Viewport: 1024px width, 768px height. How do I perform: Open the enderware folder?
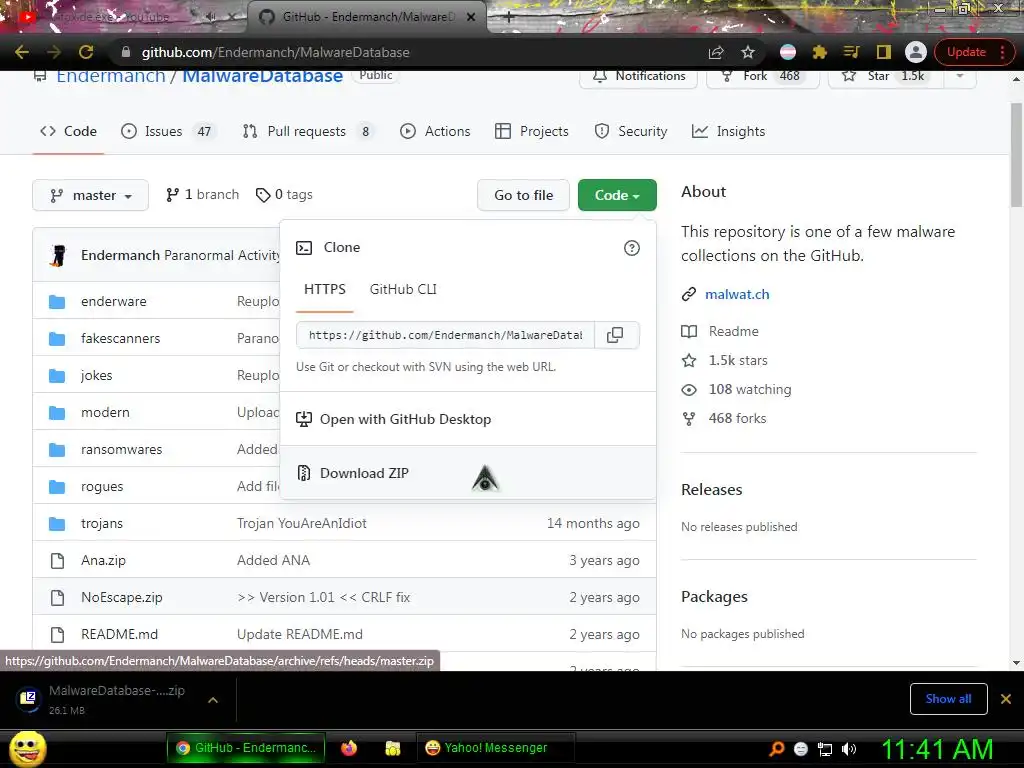[114, 301]
